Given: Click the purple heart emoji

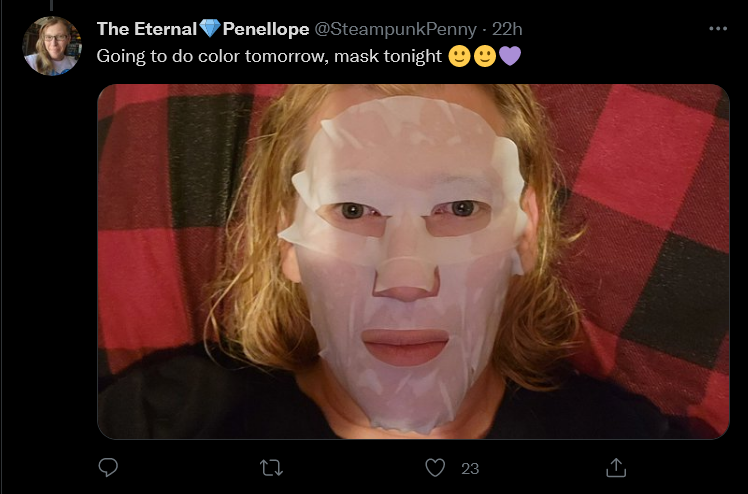Looking at the screenshot, I should (510, 56).
